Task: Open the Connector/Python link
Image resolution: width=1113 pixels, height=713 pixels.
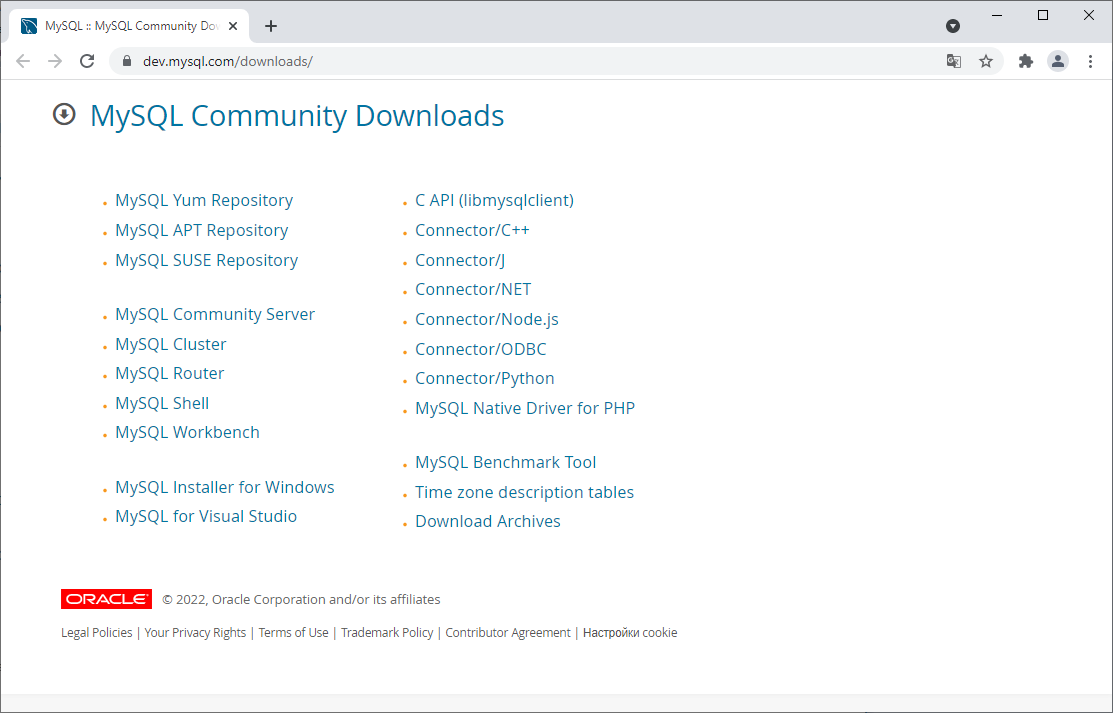Action: (x=484, y=378)
